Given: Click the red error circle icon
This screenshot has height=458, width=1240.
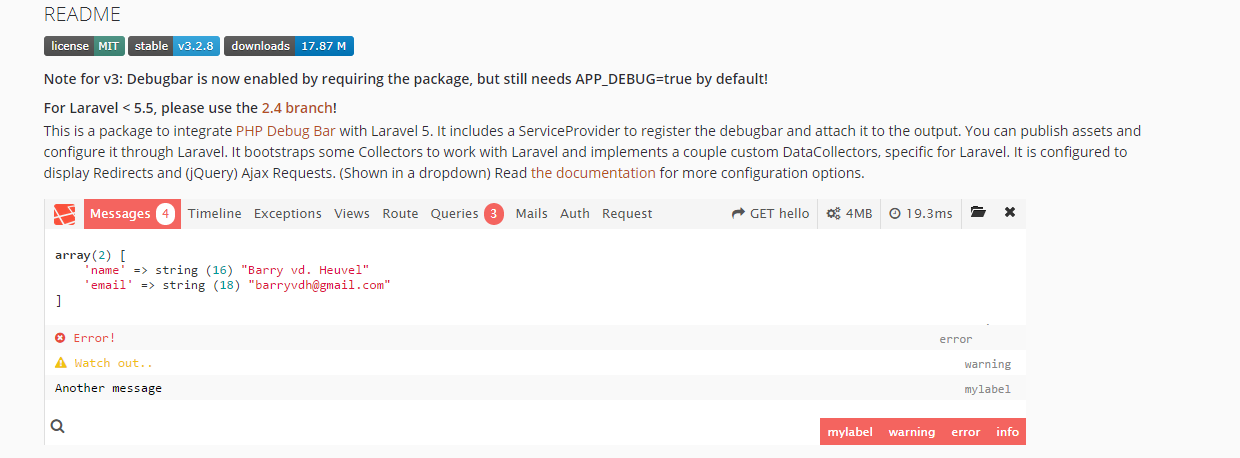Looking at the screenshot, I should tap(60, 338).
